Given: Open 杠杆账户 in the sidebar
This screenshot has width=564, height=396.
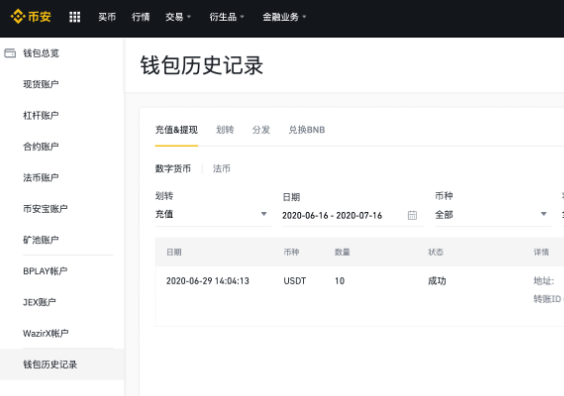Looking at the screenshot, I should 41,115.
